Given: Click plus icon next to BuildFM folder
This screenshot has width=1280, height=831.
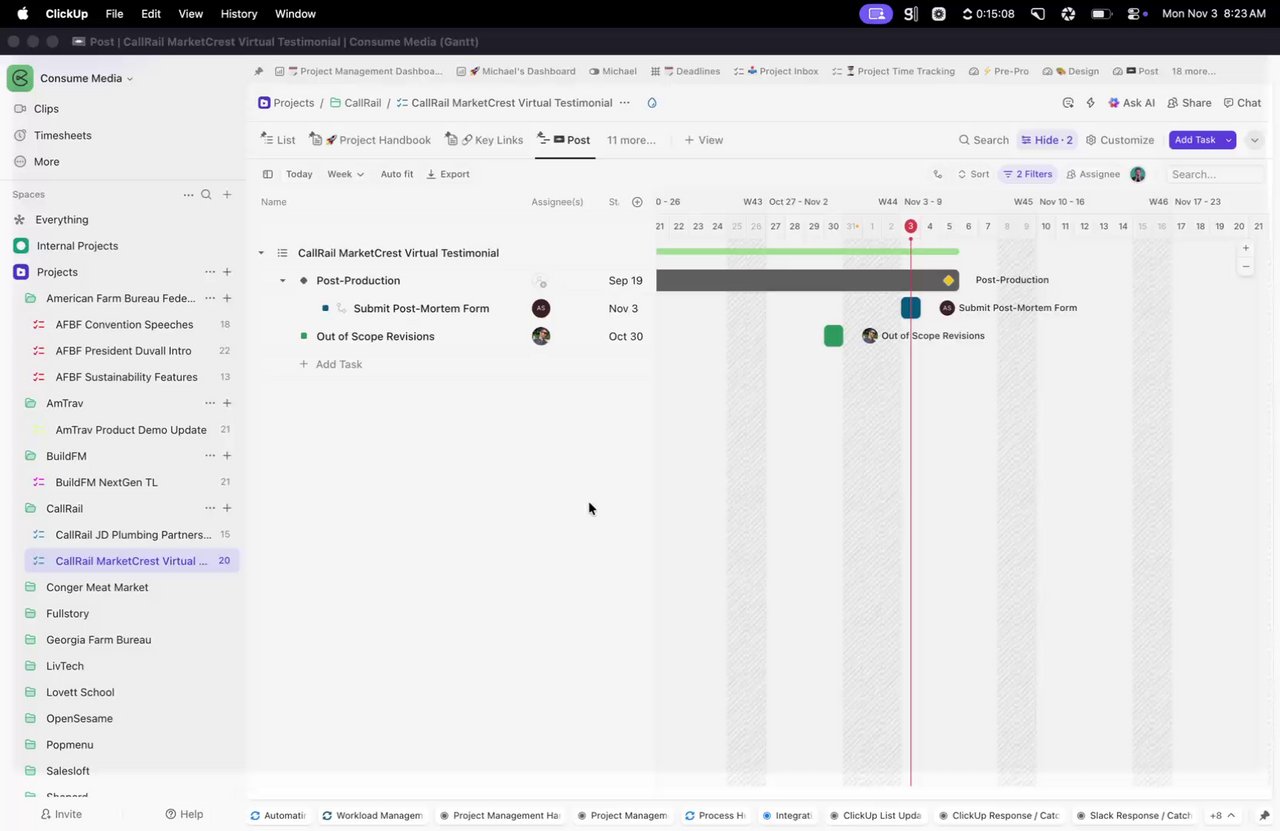Looking at the screenshot, I should (227, 456).
